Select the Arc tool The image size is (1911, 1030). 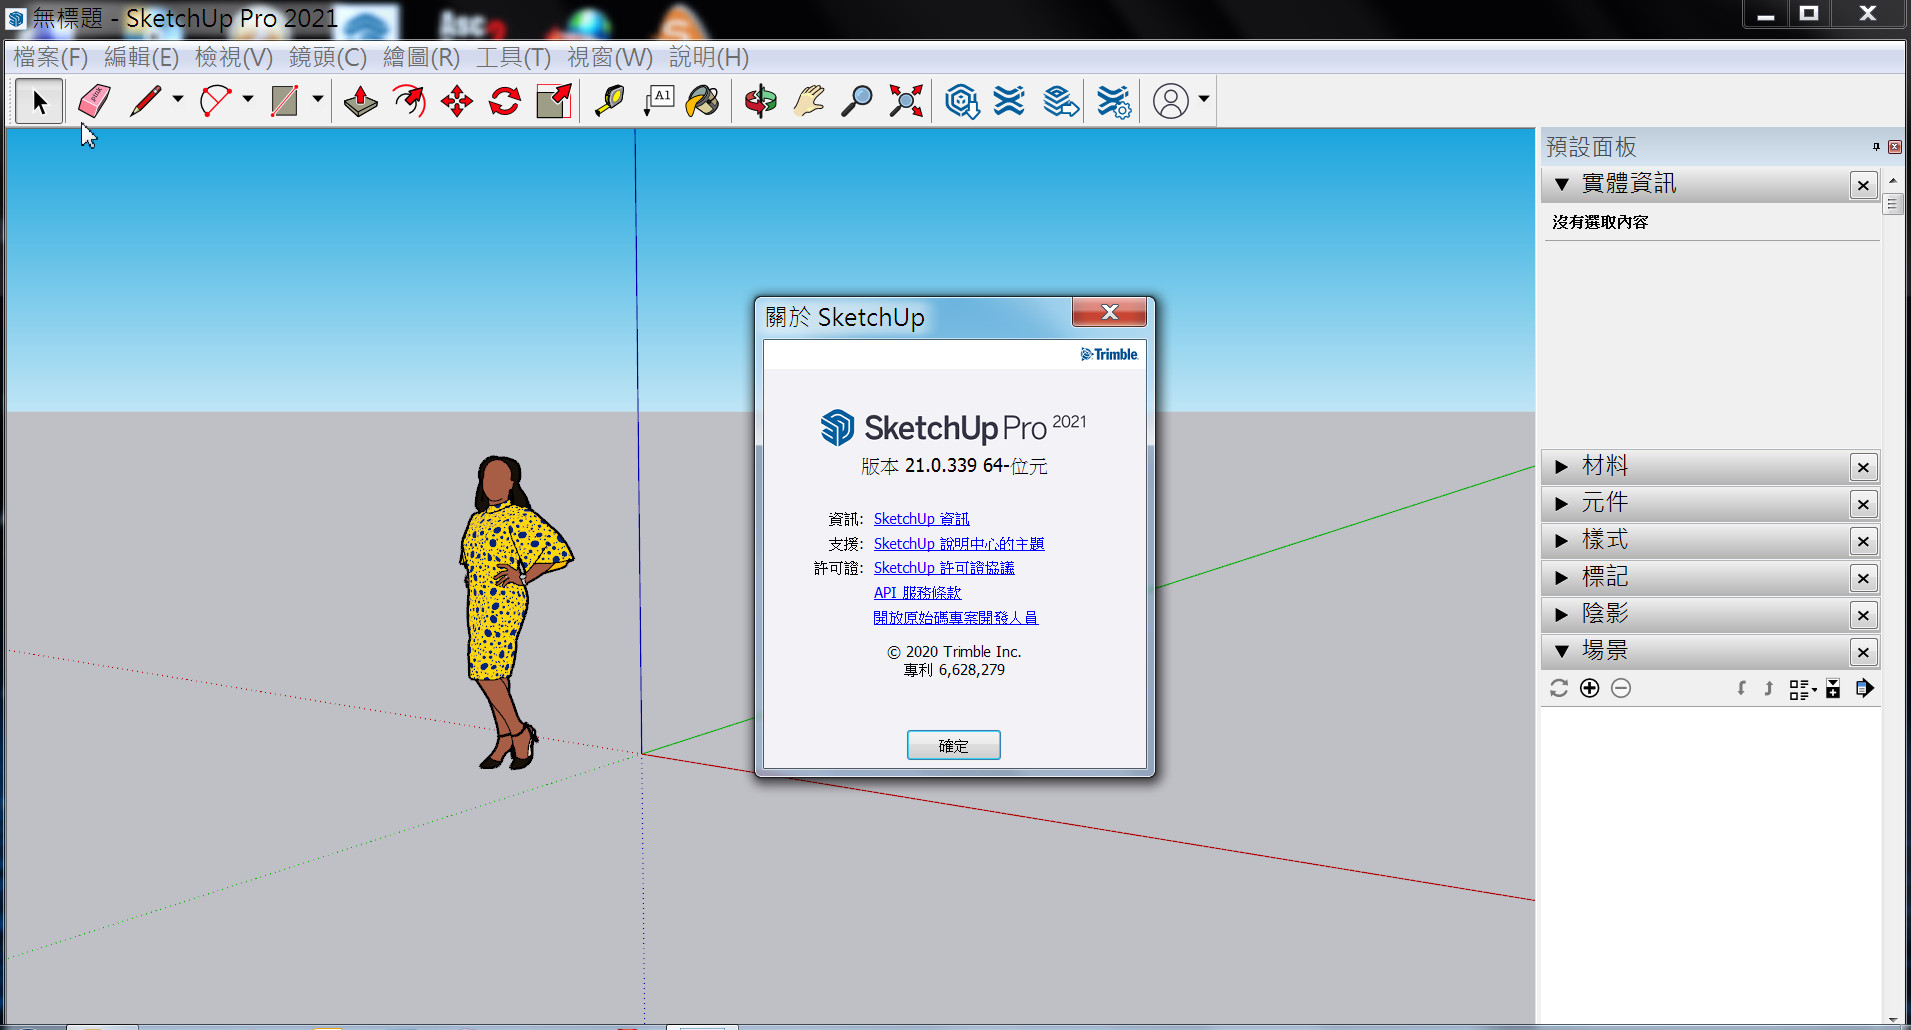[216, 101]
